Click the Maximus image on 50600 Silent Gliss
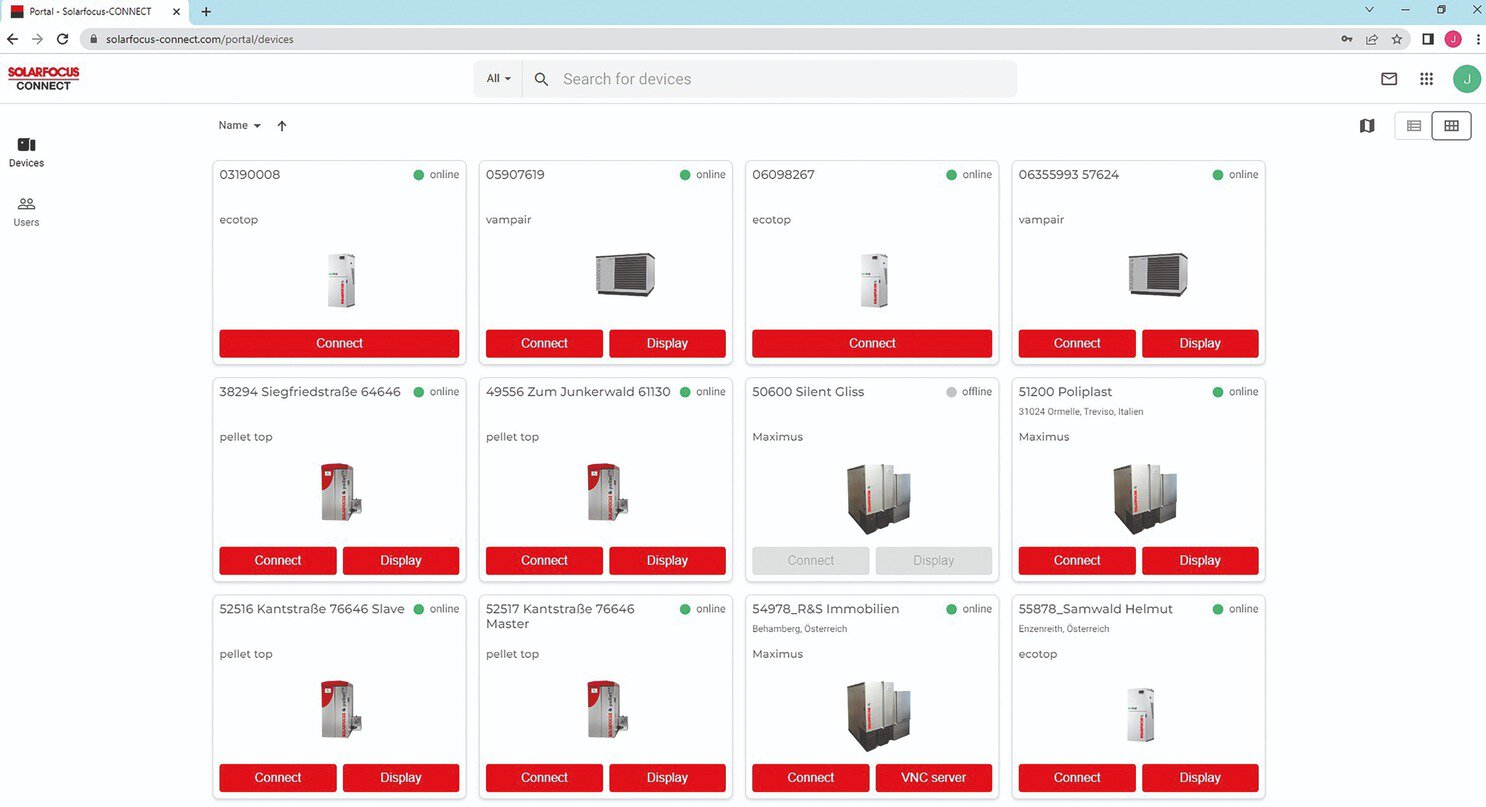The height and width of the screenshot is (807, 1486). click(x=879, y=499)
